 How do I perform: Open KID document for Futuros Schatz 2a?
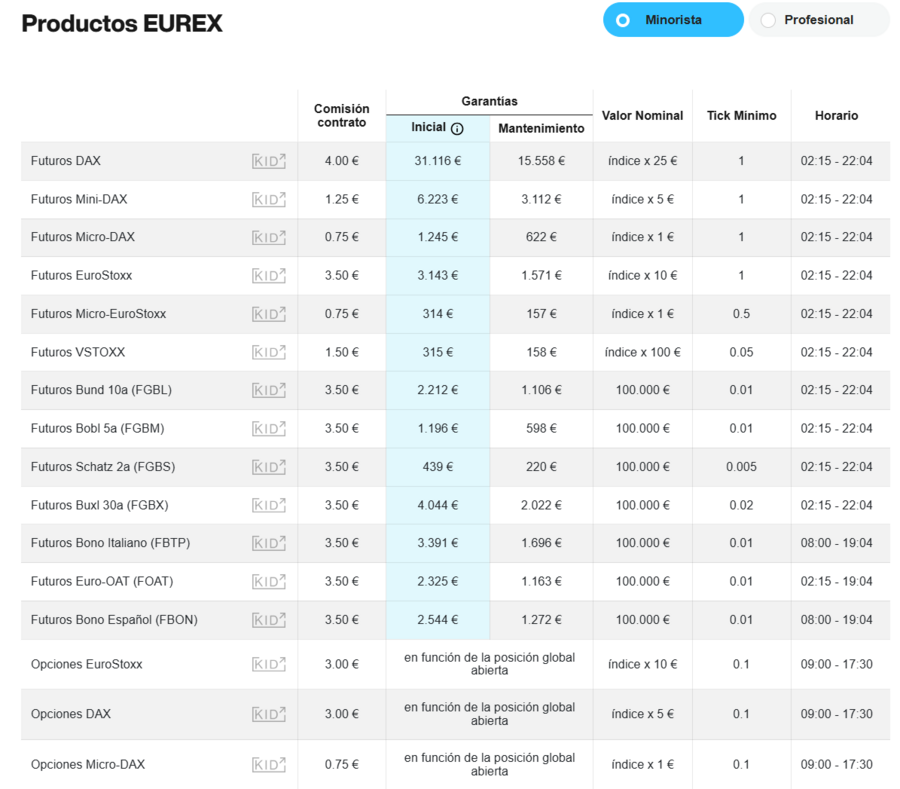269,467
